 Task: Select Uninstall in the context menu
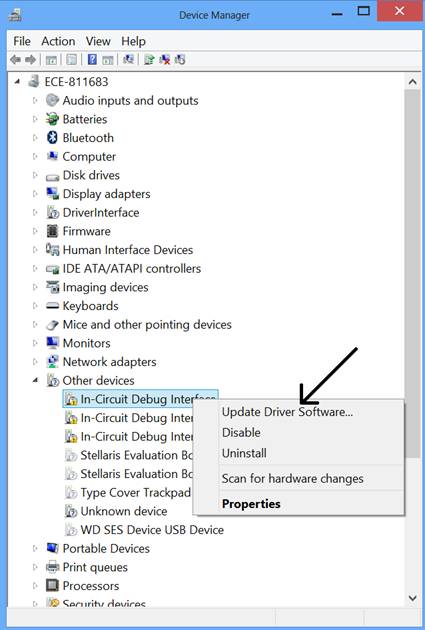tap(244, 453)
